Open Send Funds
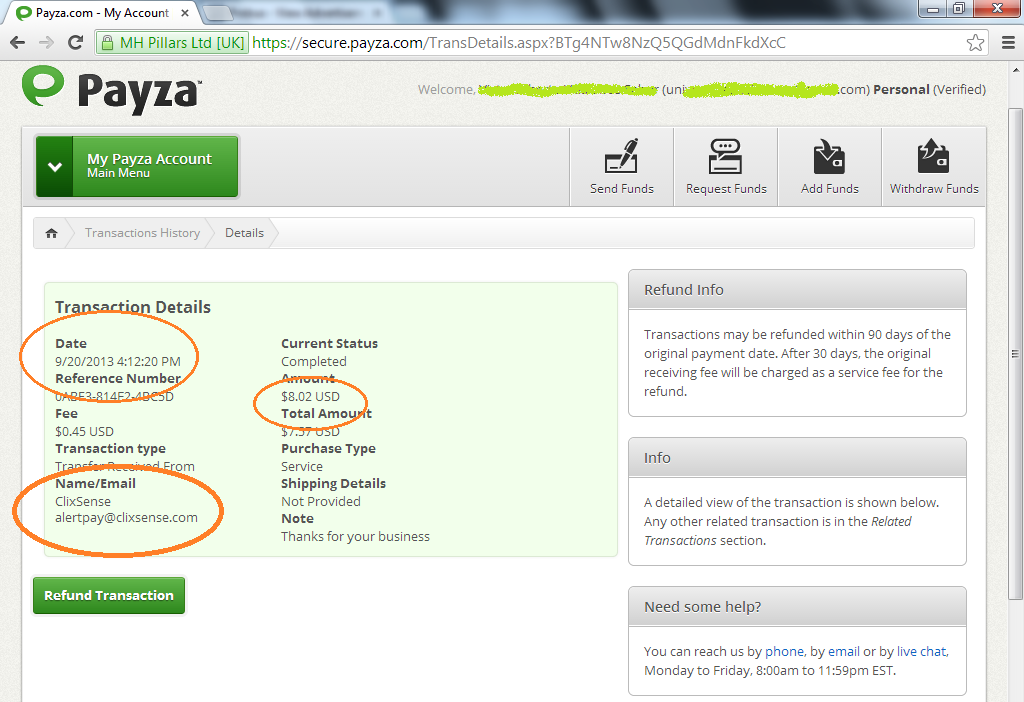1024x702 pixels. pyautogui.click(x=622, y=167)
